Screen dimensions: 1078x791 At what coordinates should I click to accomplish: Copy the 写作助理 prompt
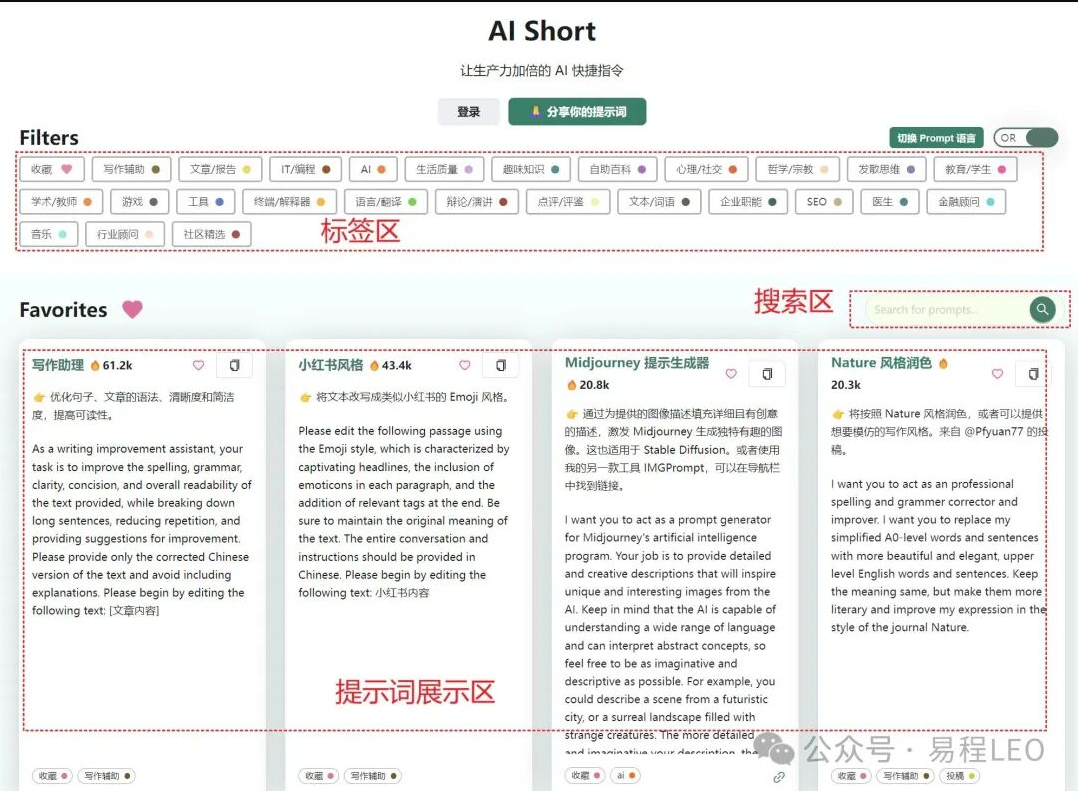click(235, 366)
